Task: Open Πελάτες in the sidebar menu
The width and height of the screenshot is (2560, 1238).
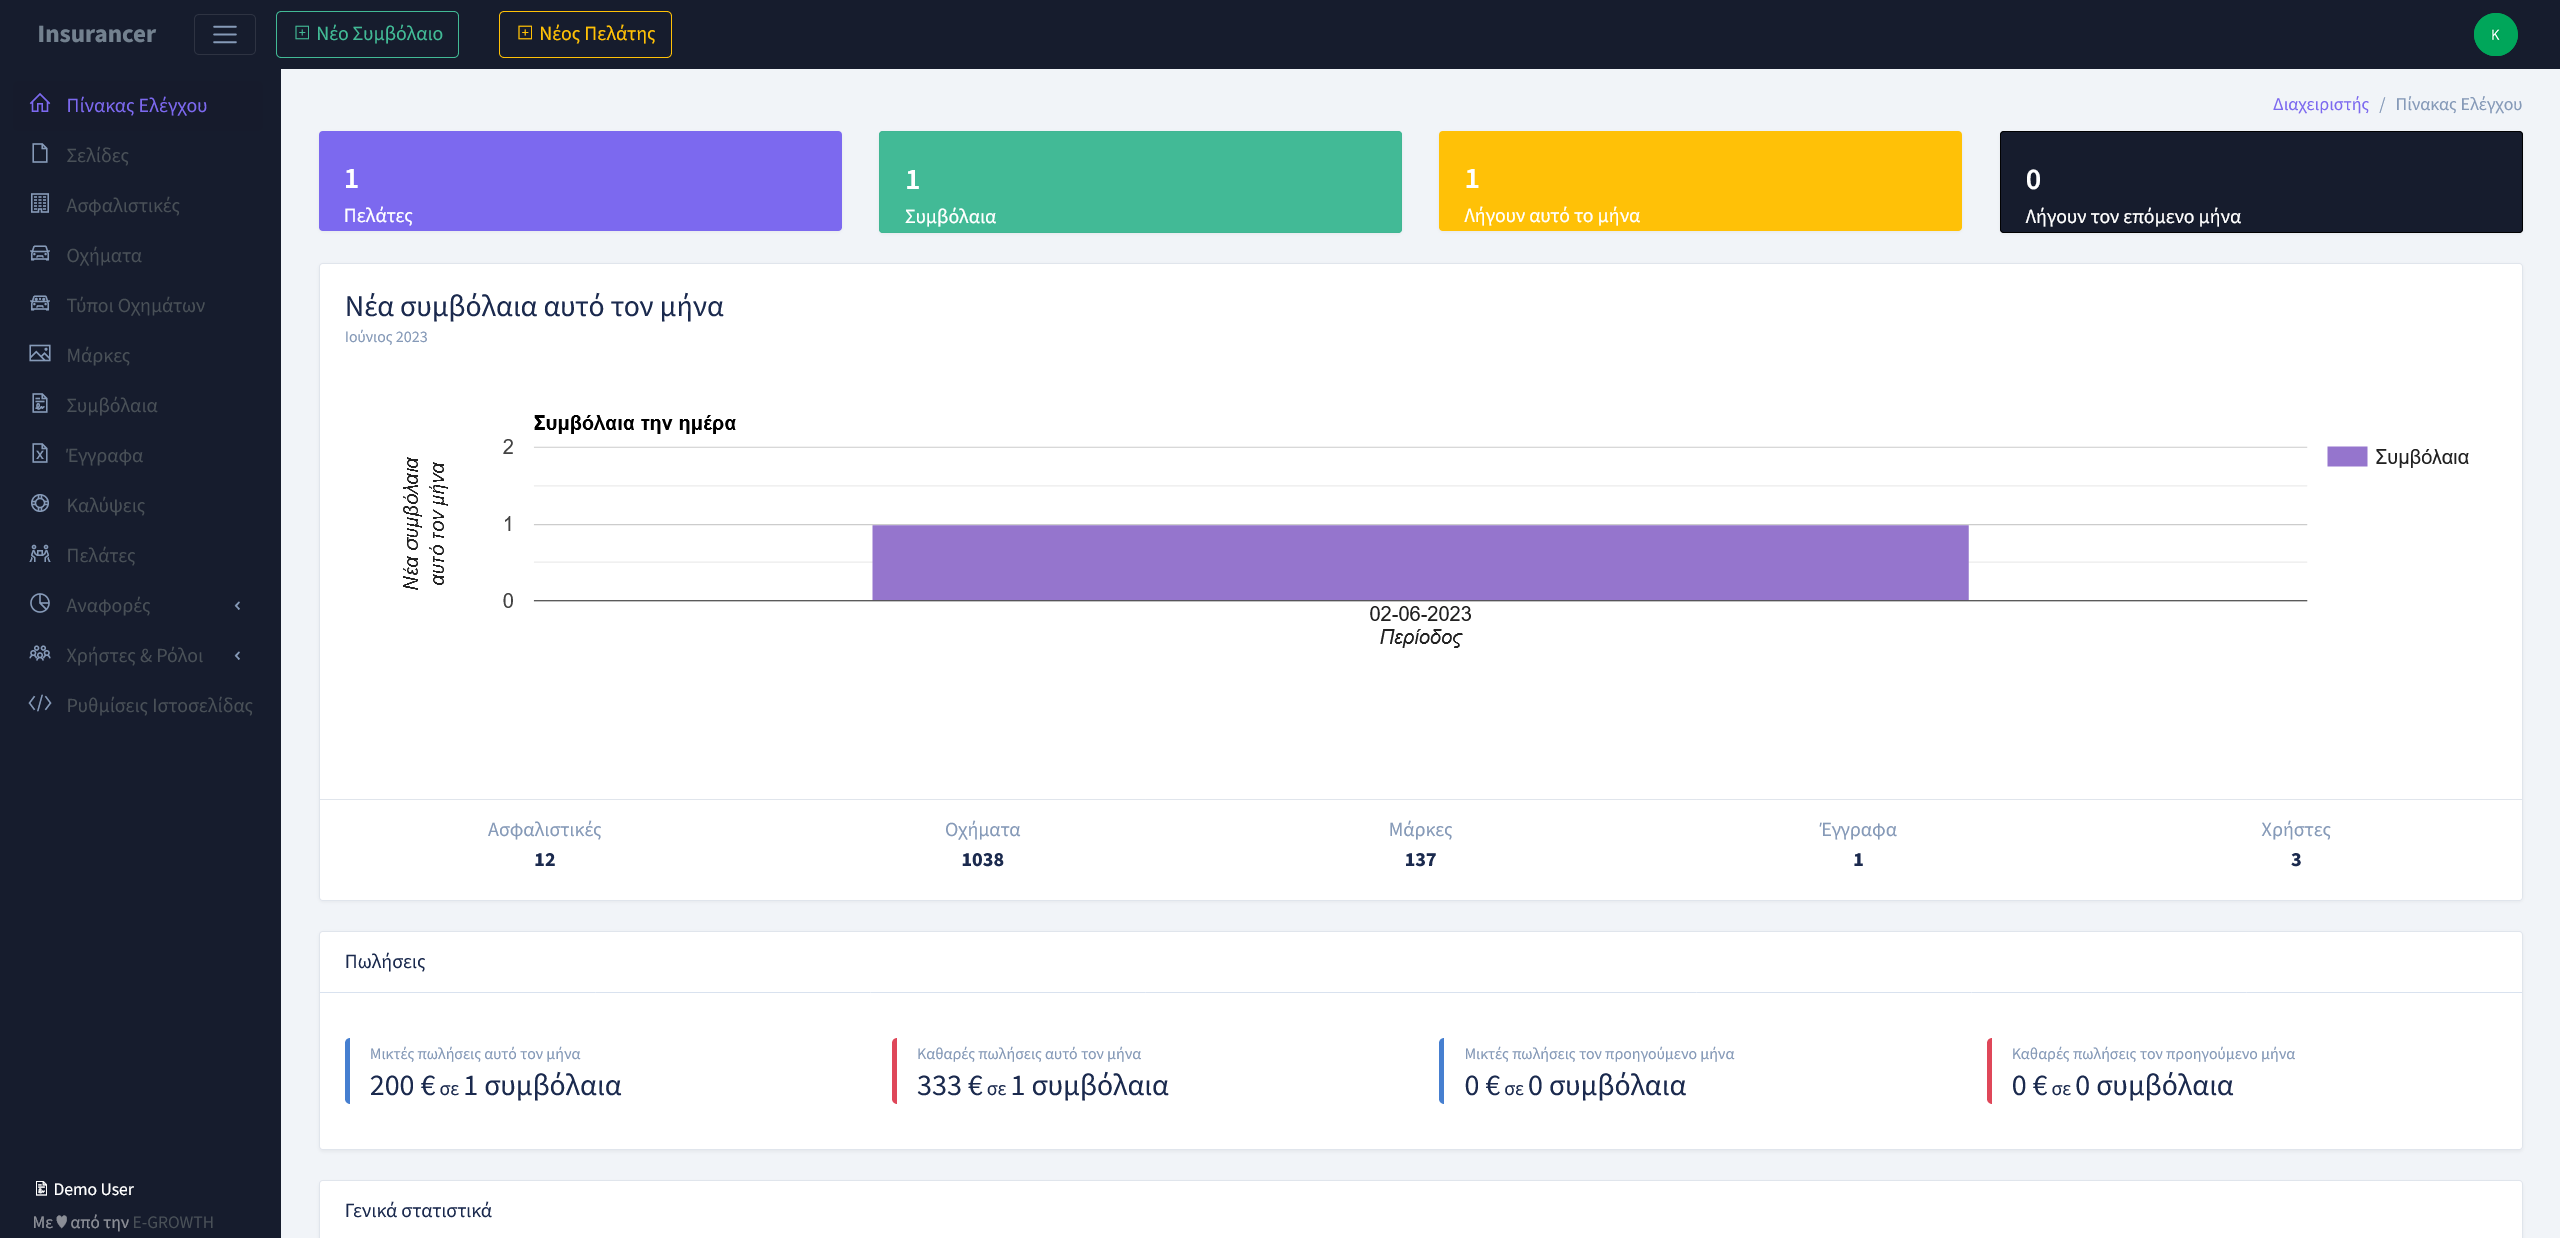Action: [100, 555]
